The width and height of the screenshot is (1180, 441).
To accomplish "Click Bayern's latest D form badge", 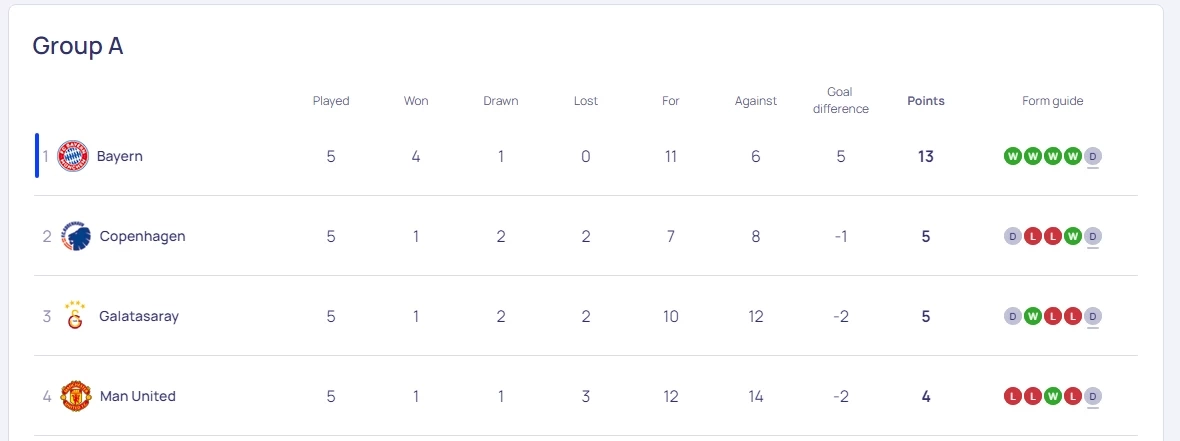I will point(1093,156).
